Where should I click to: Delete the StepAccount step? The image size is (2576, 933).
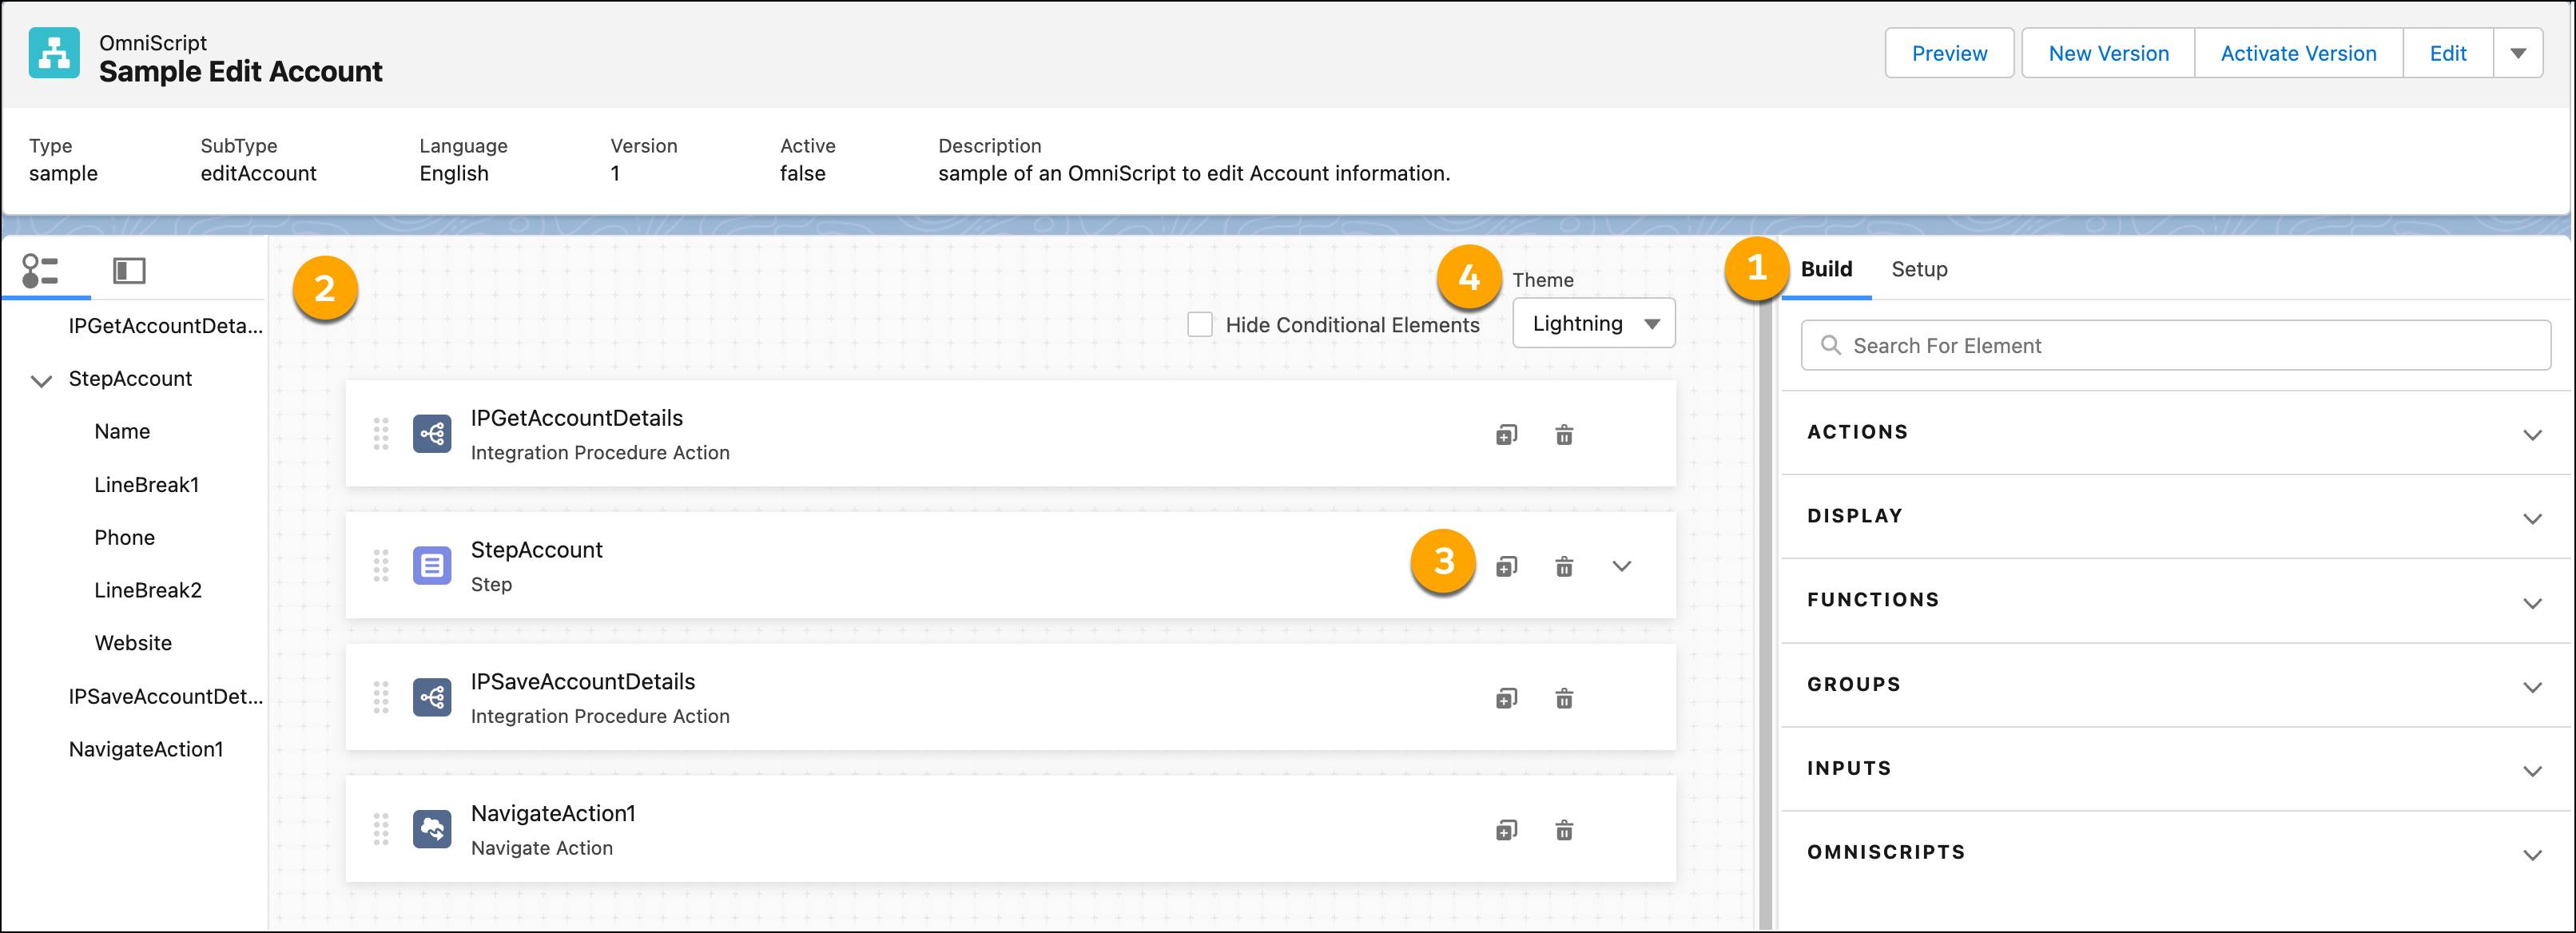[x=1564, y=566]
